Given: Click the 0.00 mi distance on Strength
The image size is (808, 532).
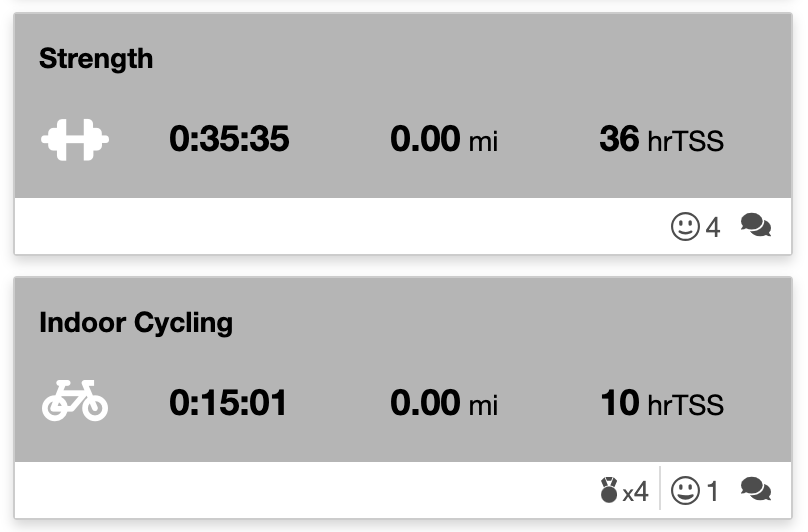Looking at the screenshot, I should tap(444, 140).
